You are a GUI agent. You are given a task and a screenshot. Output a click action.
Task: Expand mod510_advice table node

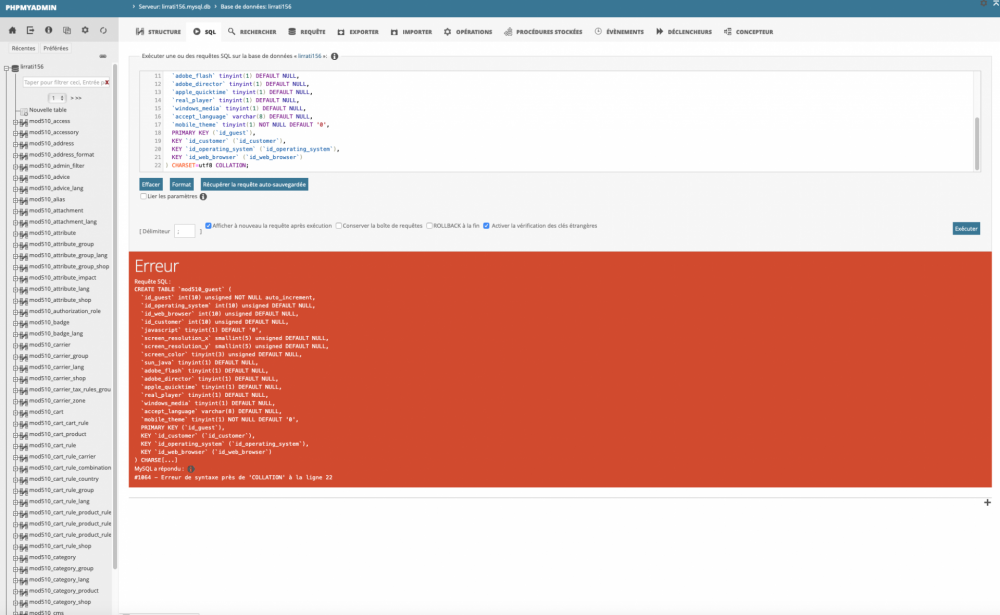click(15, 177)
